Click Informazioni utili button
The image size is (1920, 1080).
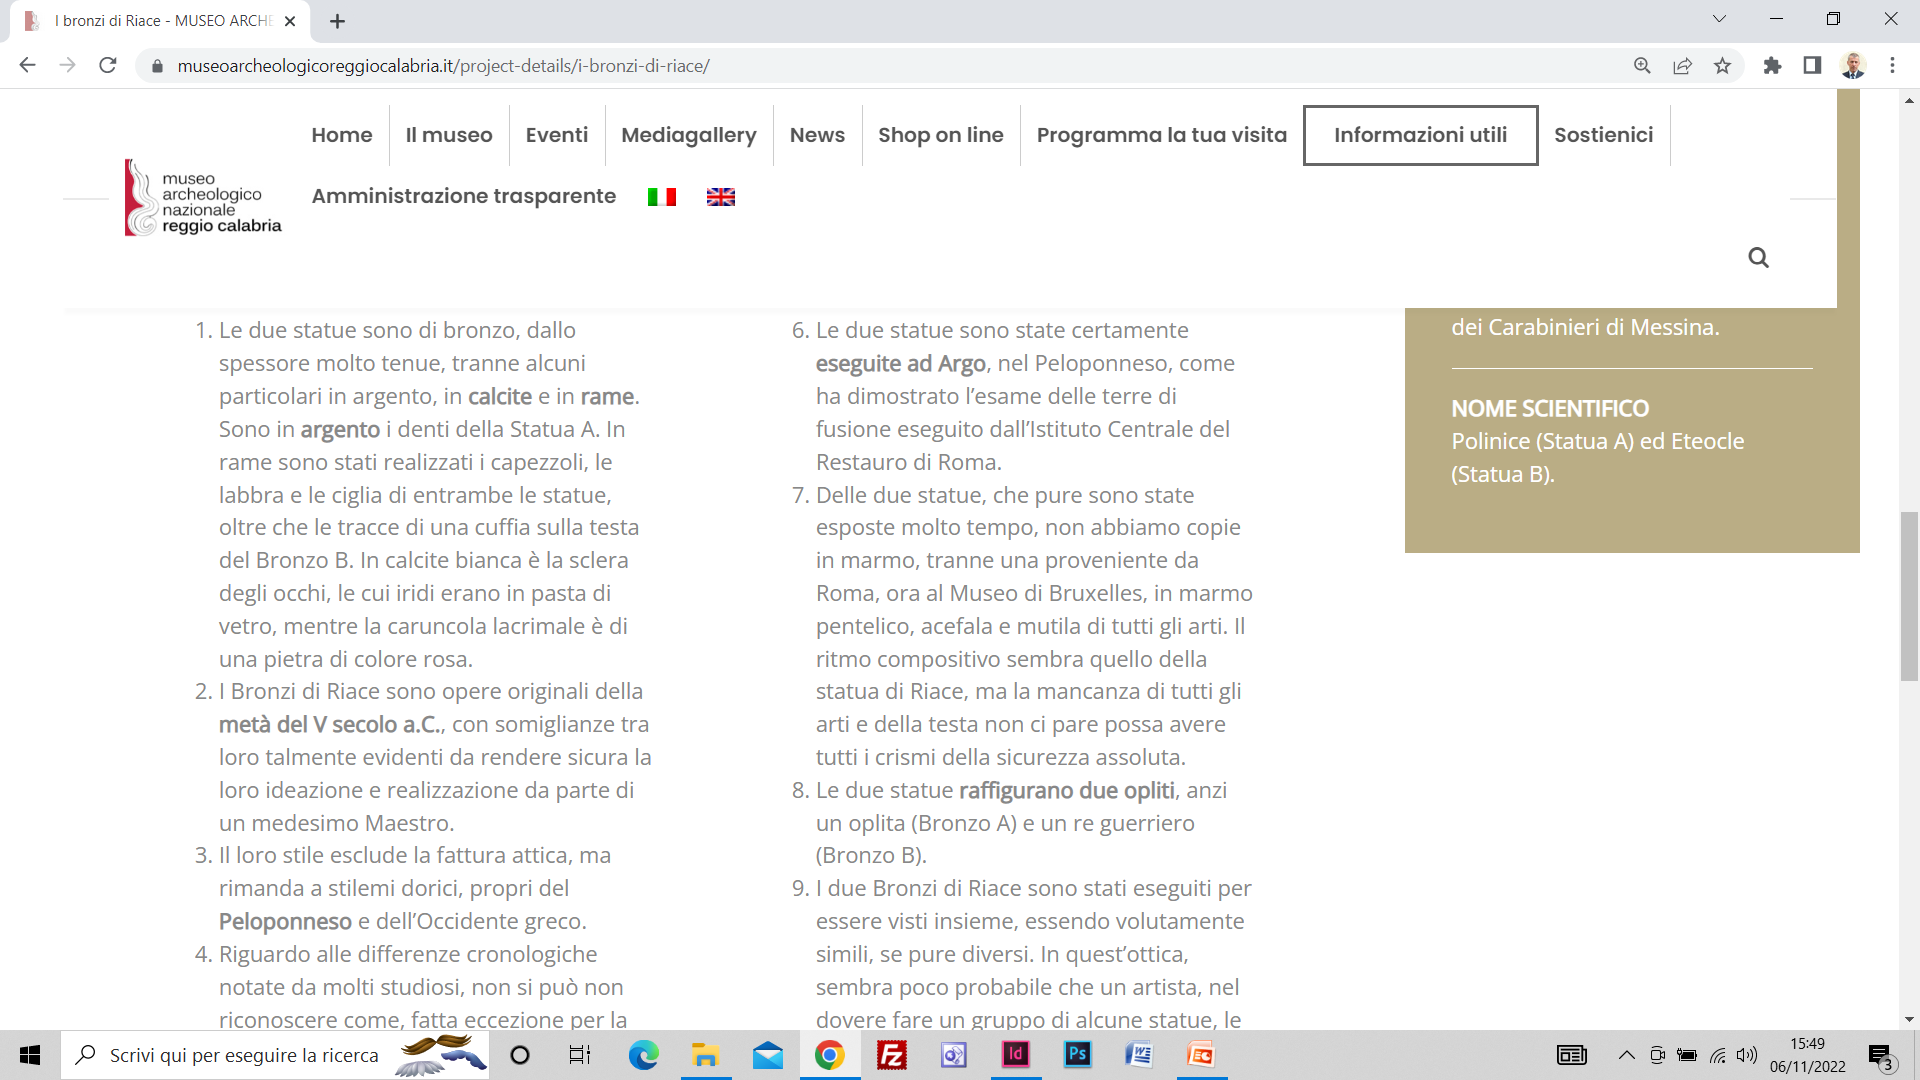(x=1420, y=135)
